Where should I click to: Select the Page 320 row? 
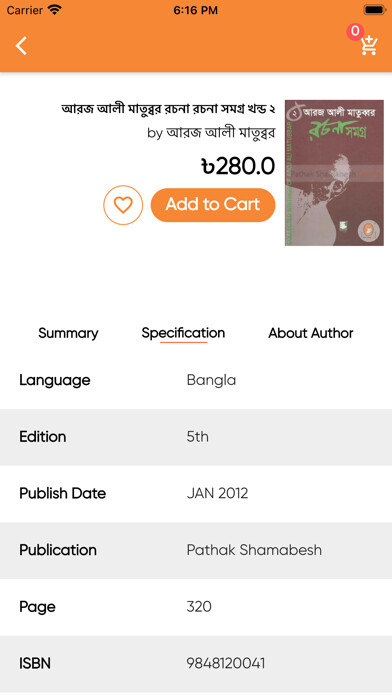click(196, 607)
